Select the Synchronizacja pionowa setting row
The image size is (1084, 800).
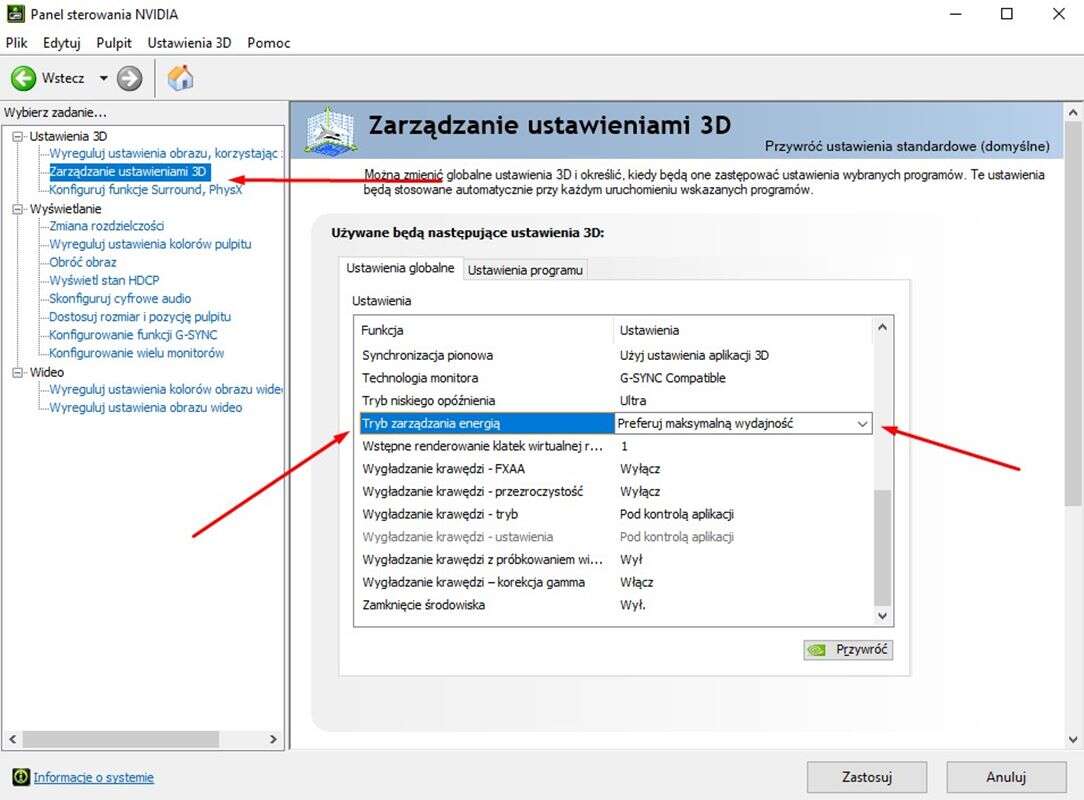(427, 355)
